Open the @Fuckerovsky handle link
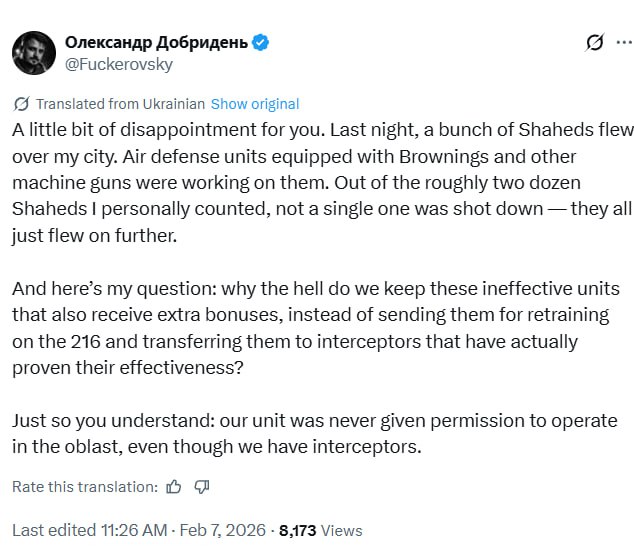 pyautogui.click(x=118, y=64)
